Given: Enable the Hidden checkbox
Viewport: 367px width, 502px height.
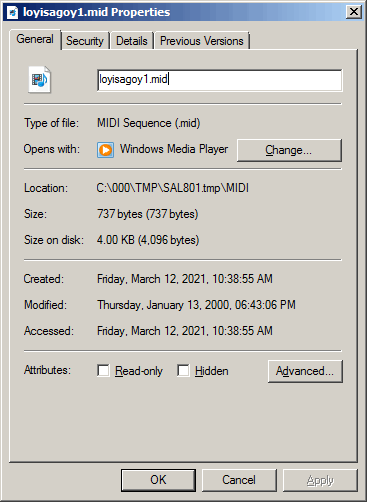Looking at the screenshot, I should click(183, 370).
